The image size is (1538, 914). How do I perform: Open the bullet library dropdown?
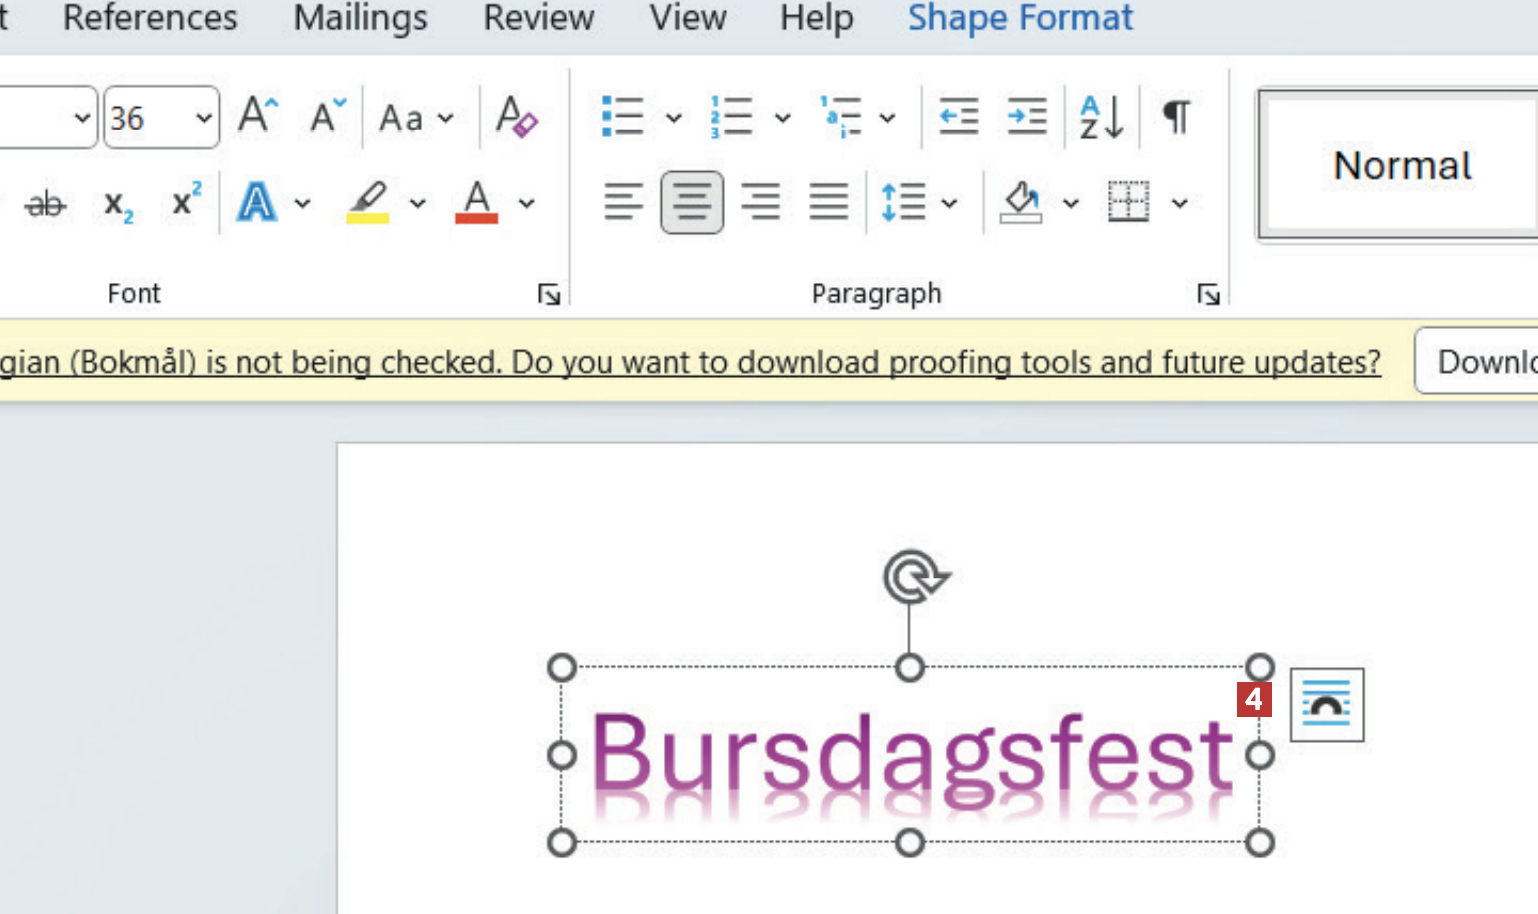point(674,118)
